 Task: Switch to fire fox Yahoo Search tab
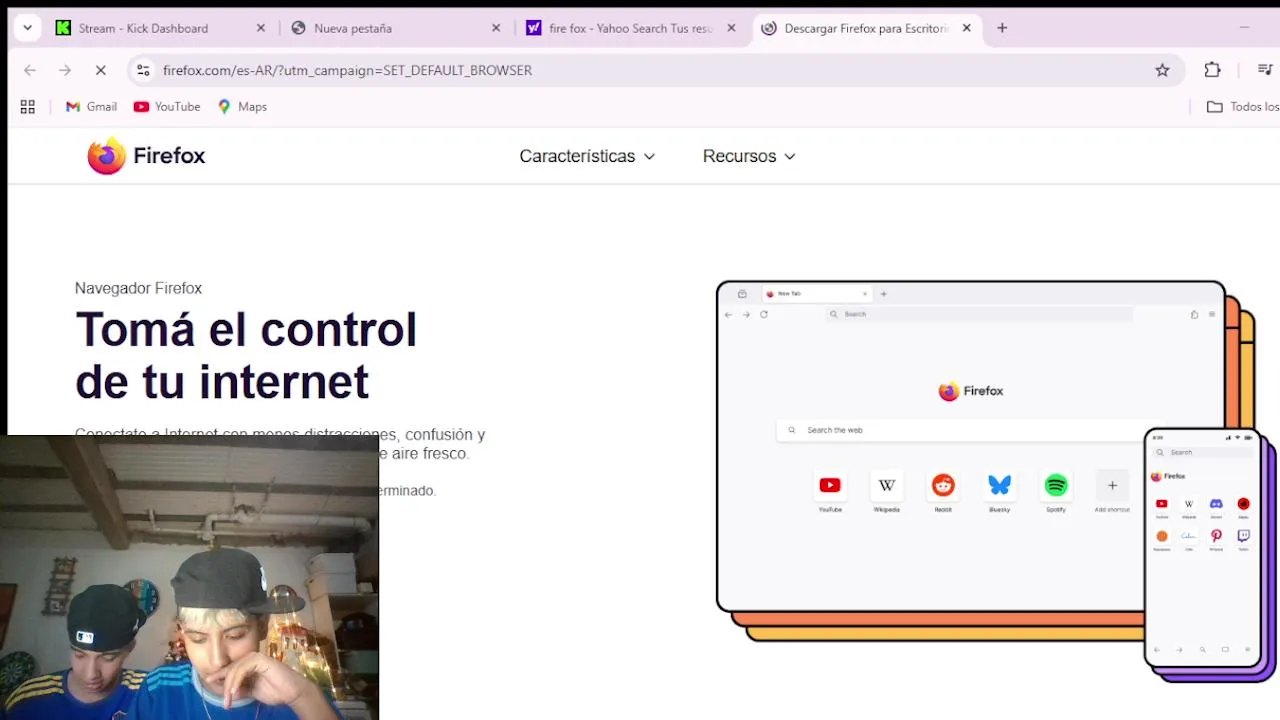(630, 28)
